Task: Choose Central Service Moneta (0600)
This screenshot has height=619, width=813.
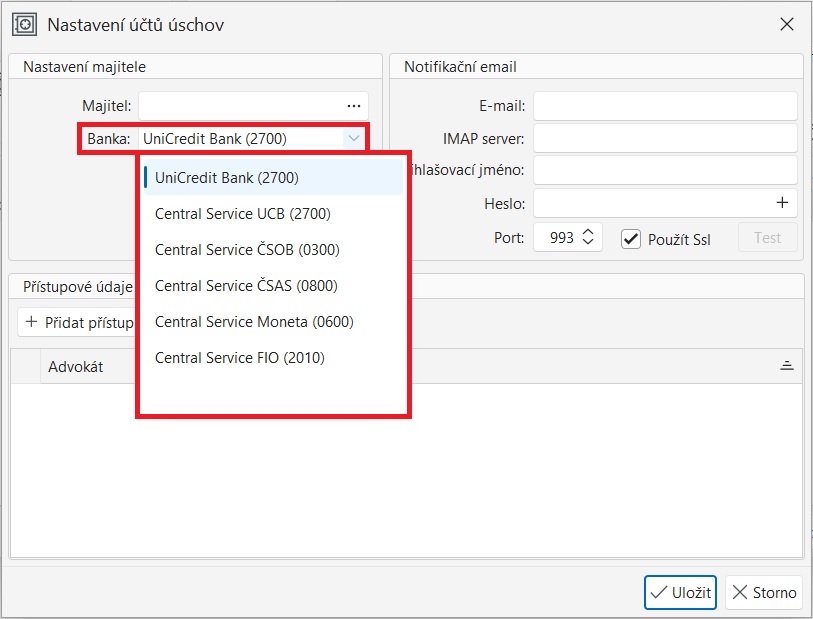Action: tap(254, 322)
